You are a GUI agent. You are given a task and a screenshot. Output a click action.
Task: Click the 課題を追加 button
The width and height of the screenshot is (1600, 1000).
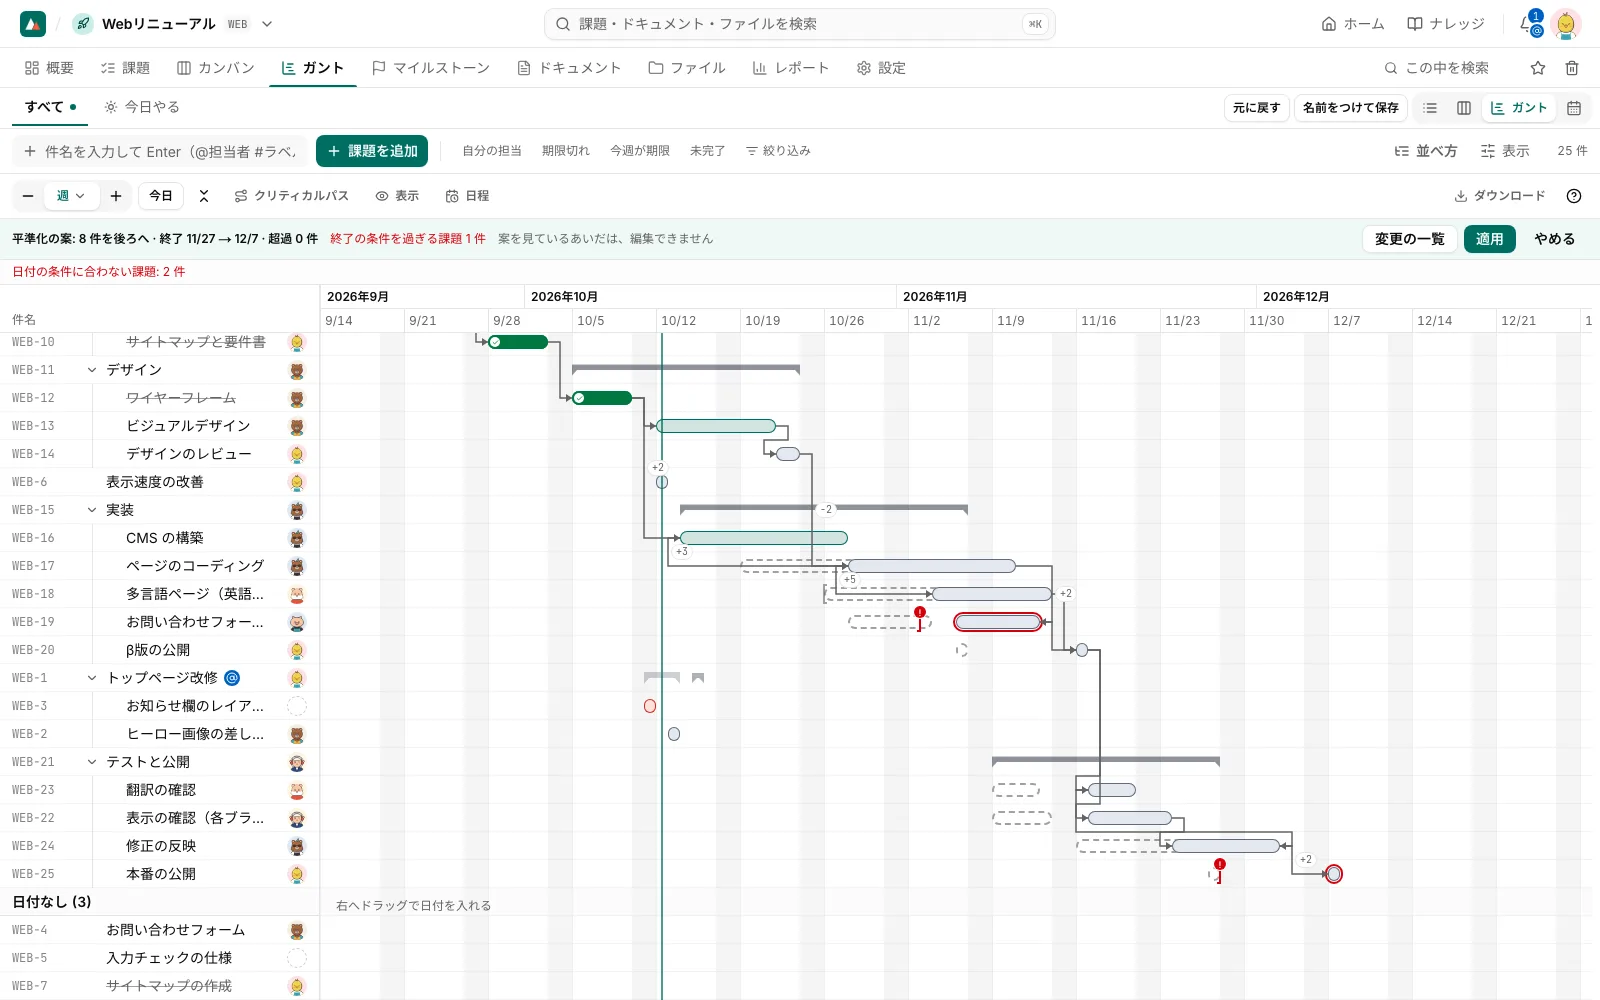(372, 151)
